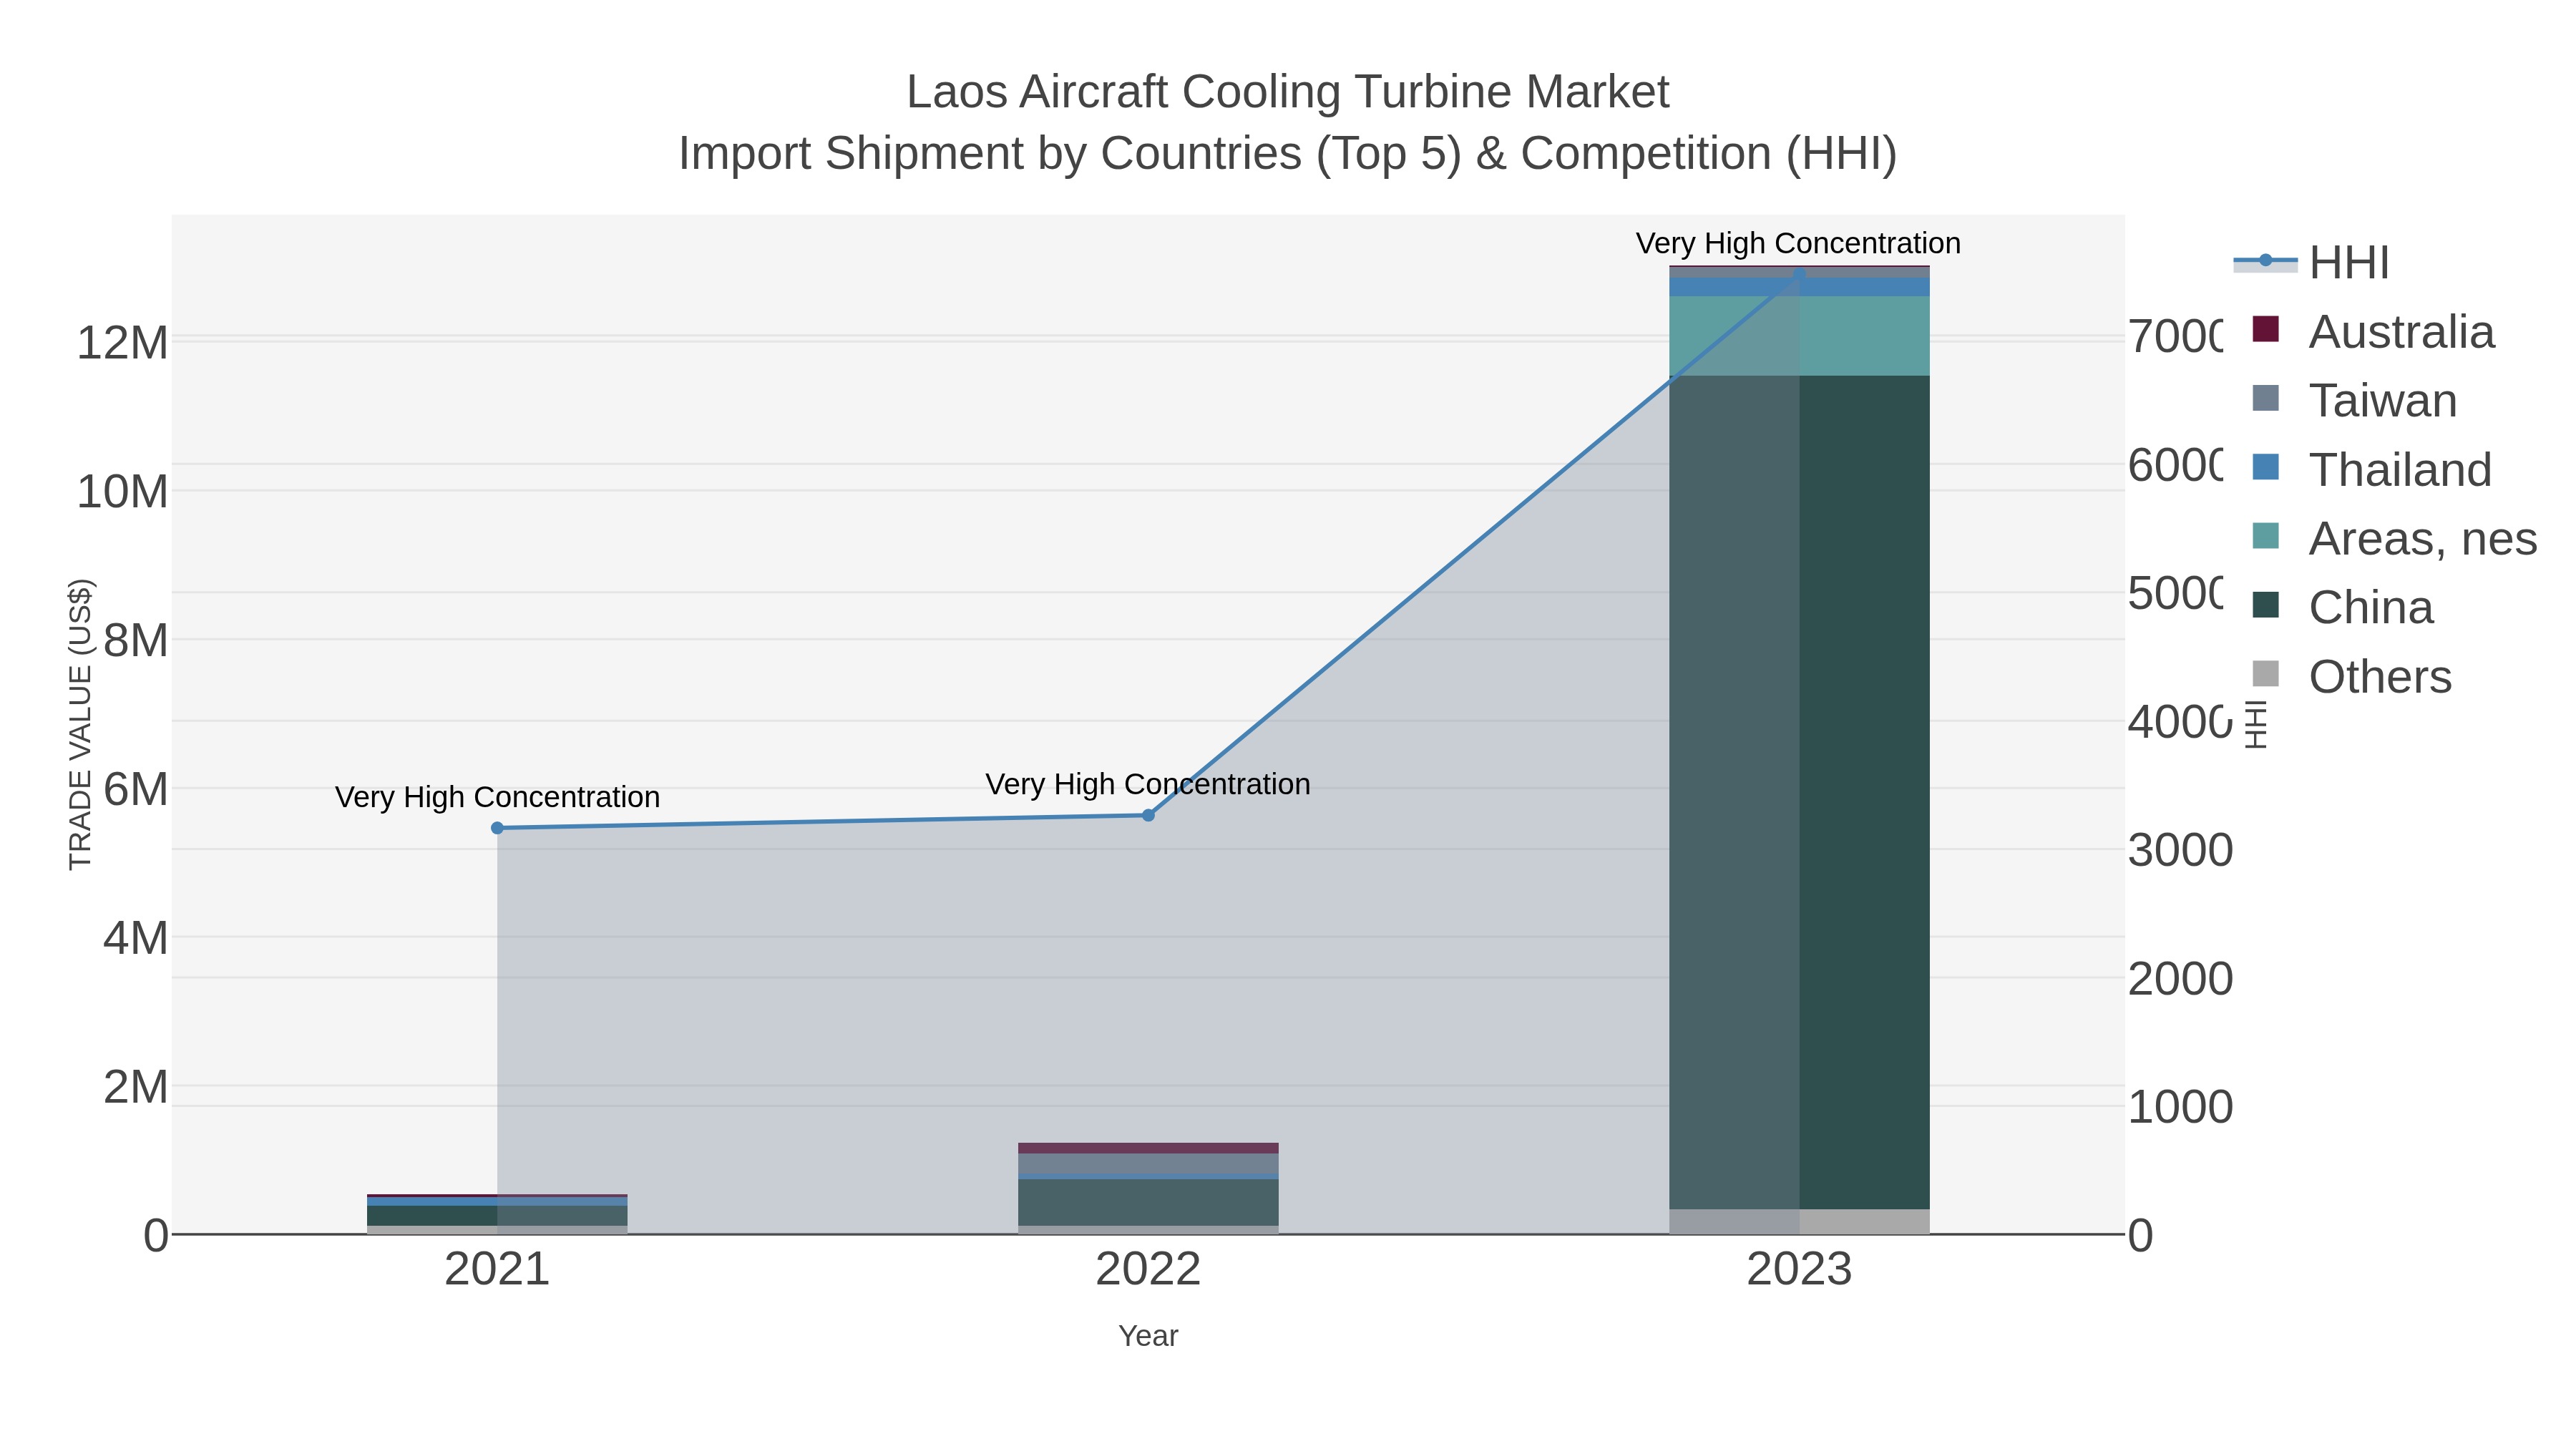The height and width of the screenshot is (1449, 2576).
Task: Click the Australia maroon legend swatch
Action: click(2265, 329)
